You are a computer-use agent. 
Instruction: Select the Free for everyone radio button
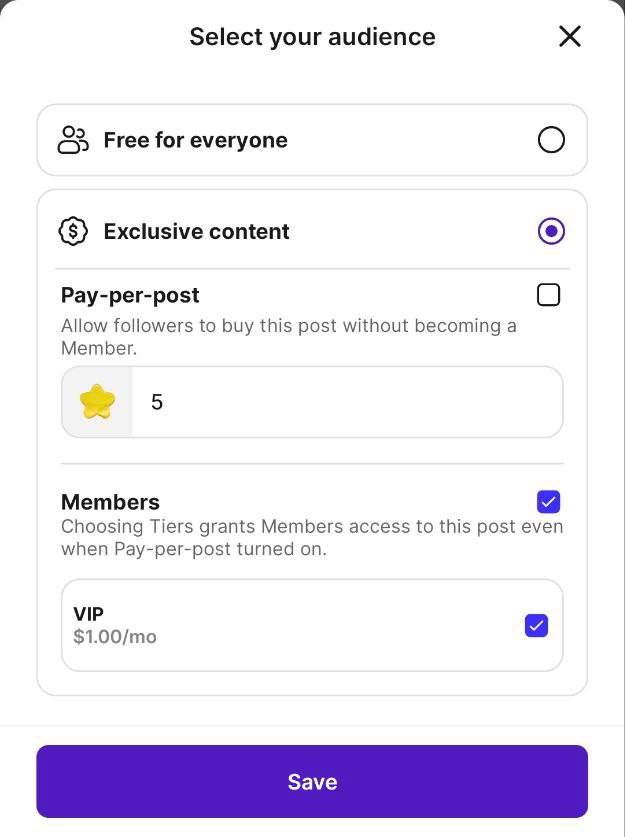(x=551, y=140)
